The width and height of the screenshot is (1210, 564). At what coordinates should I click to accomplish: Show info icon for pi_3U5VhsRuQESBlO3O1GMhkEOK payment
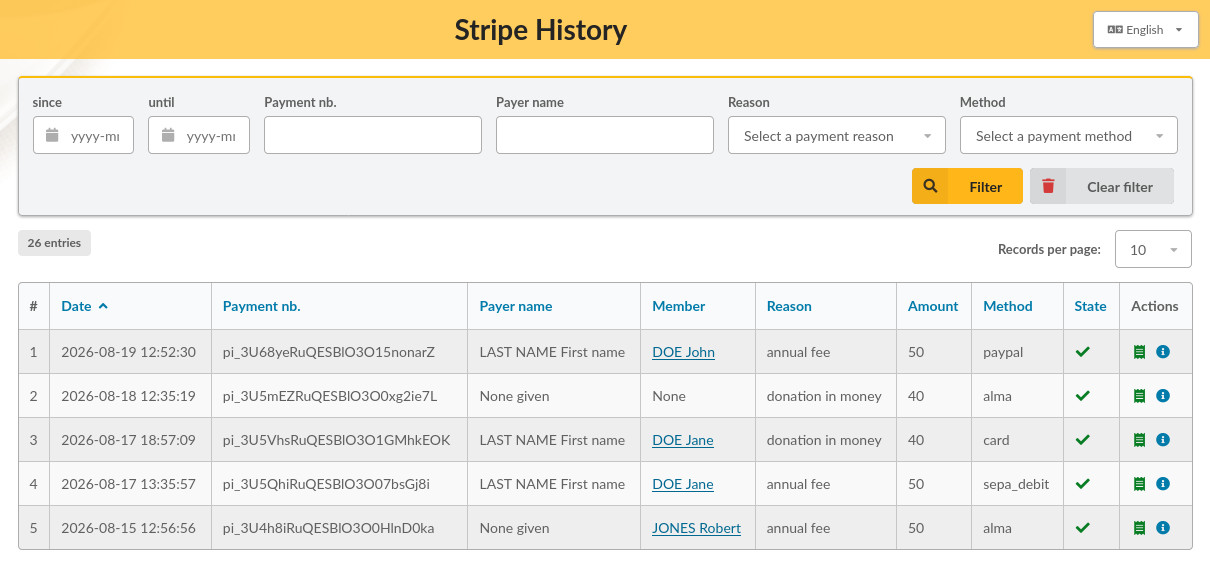click(x=1162, y=440)
